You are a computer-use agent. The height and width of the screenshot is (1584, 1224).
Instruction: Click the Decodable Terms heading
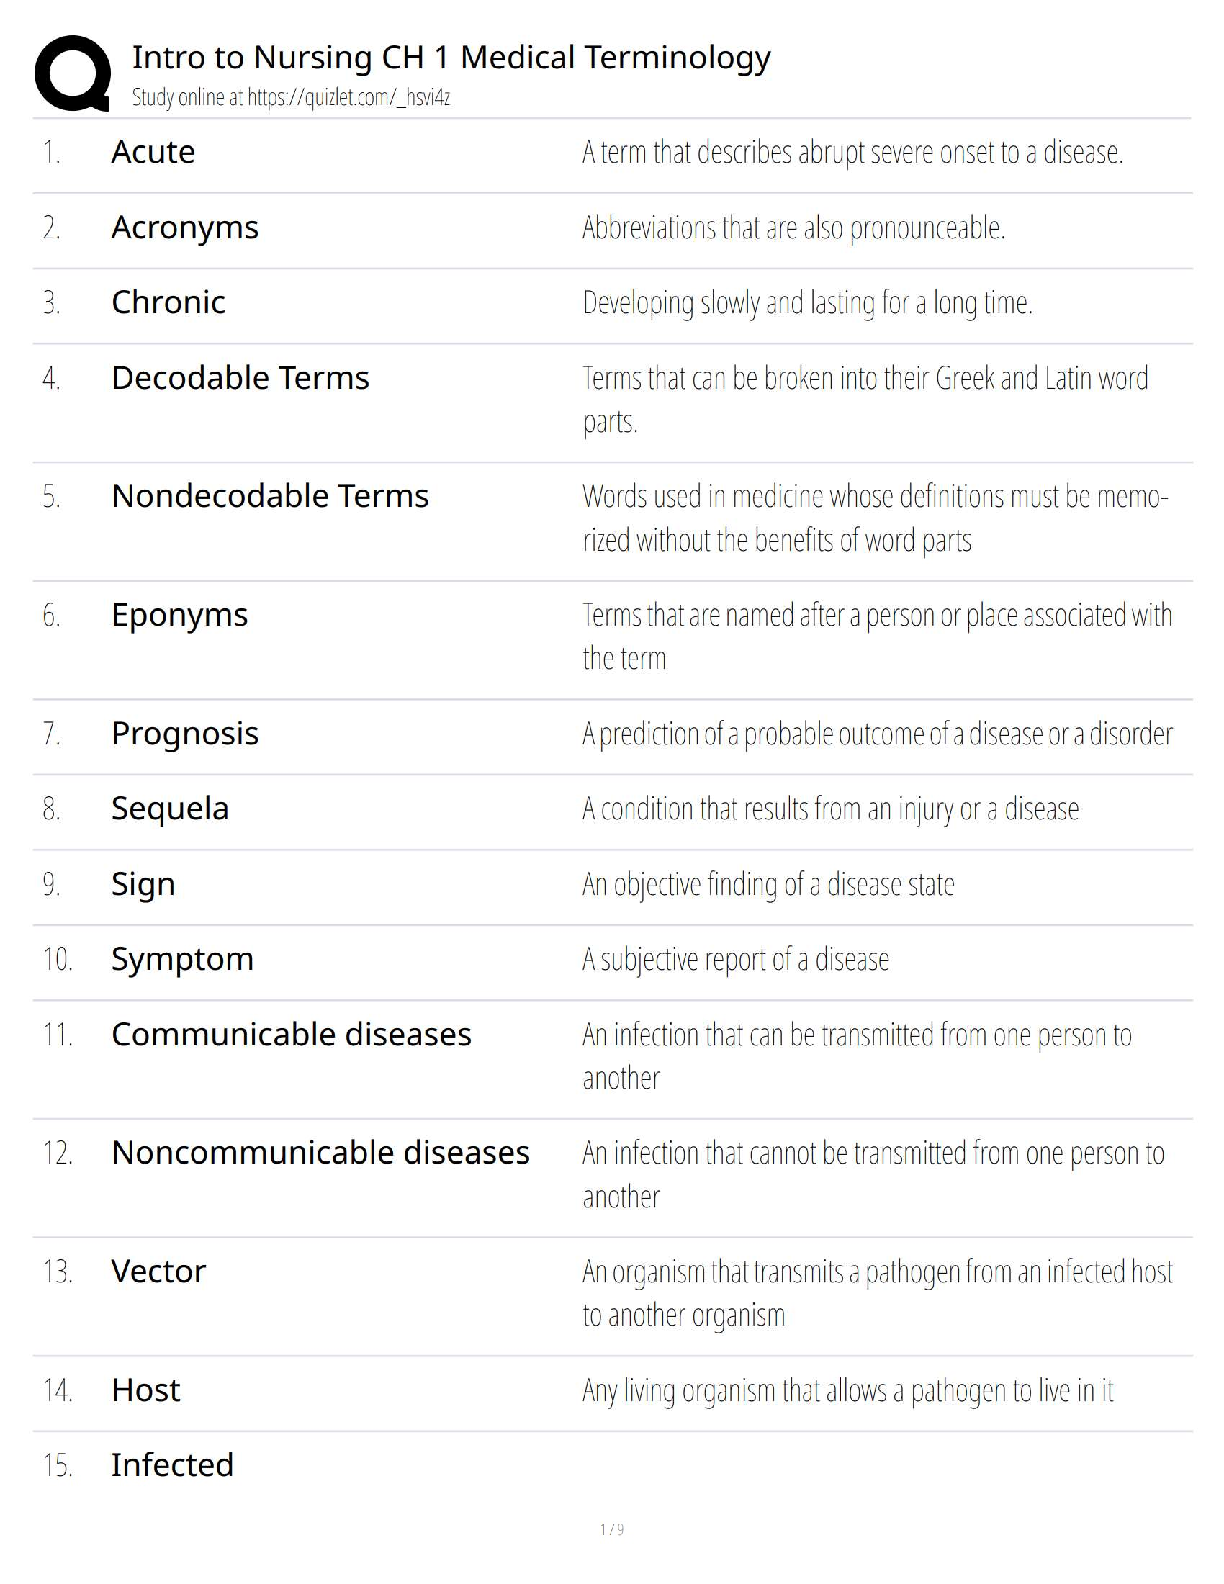click(x=240, y=378)
